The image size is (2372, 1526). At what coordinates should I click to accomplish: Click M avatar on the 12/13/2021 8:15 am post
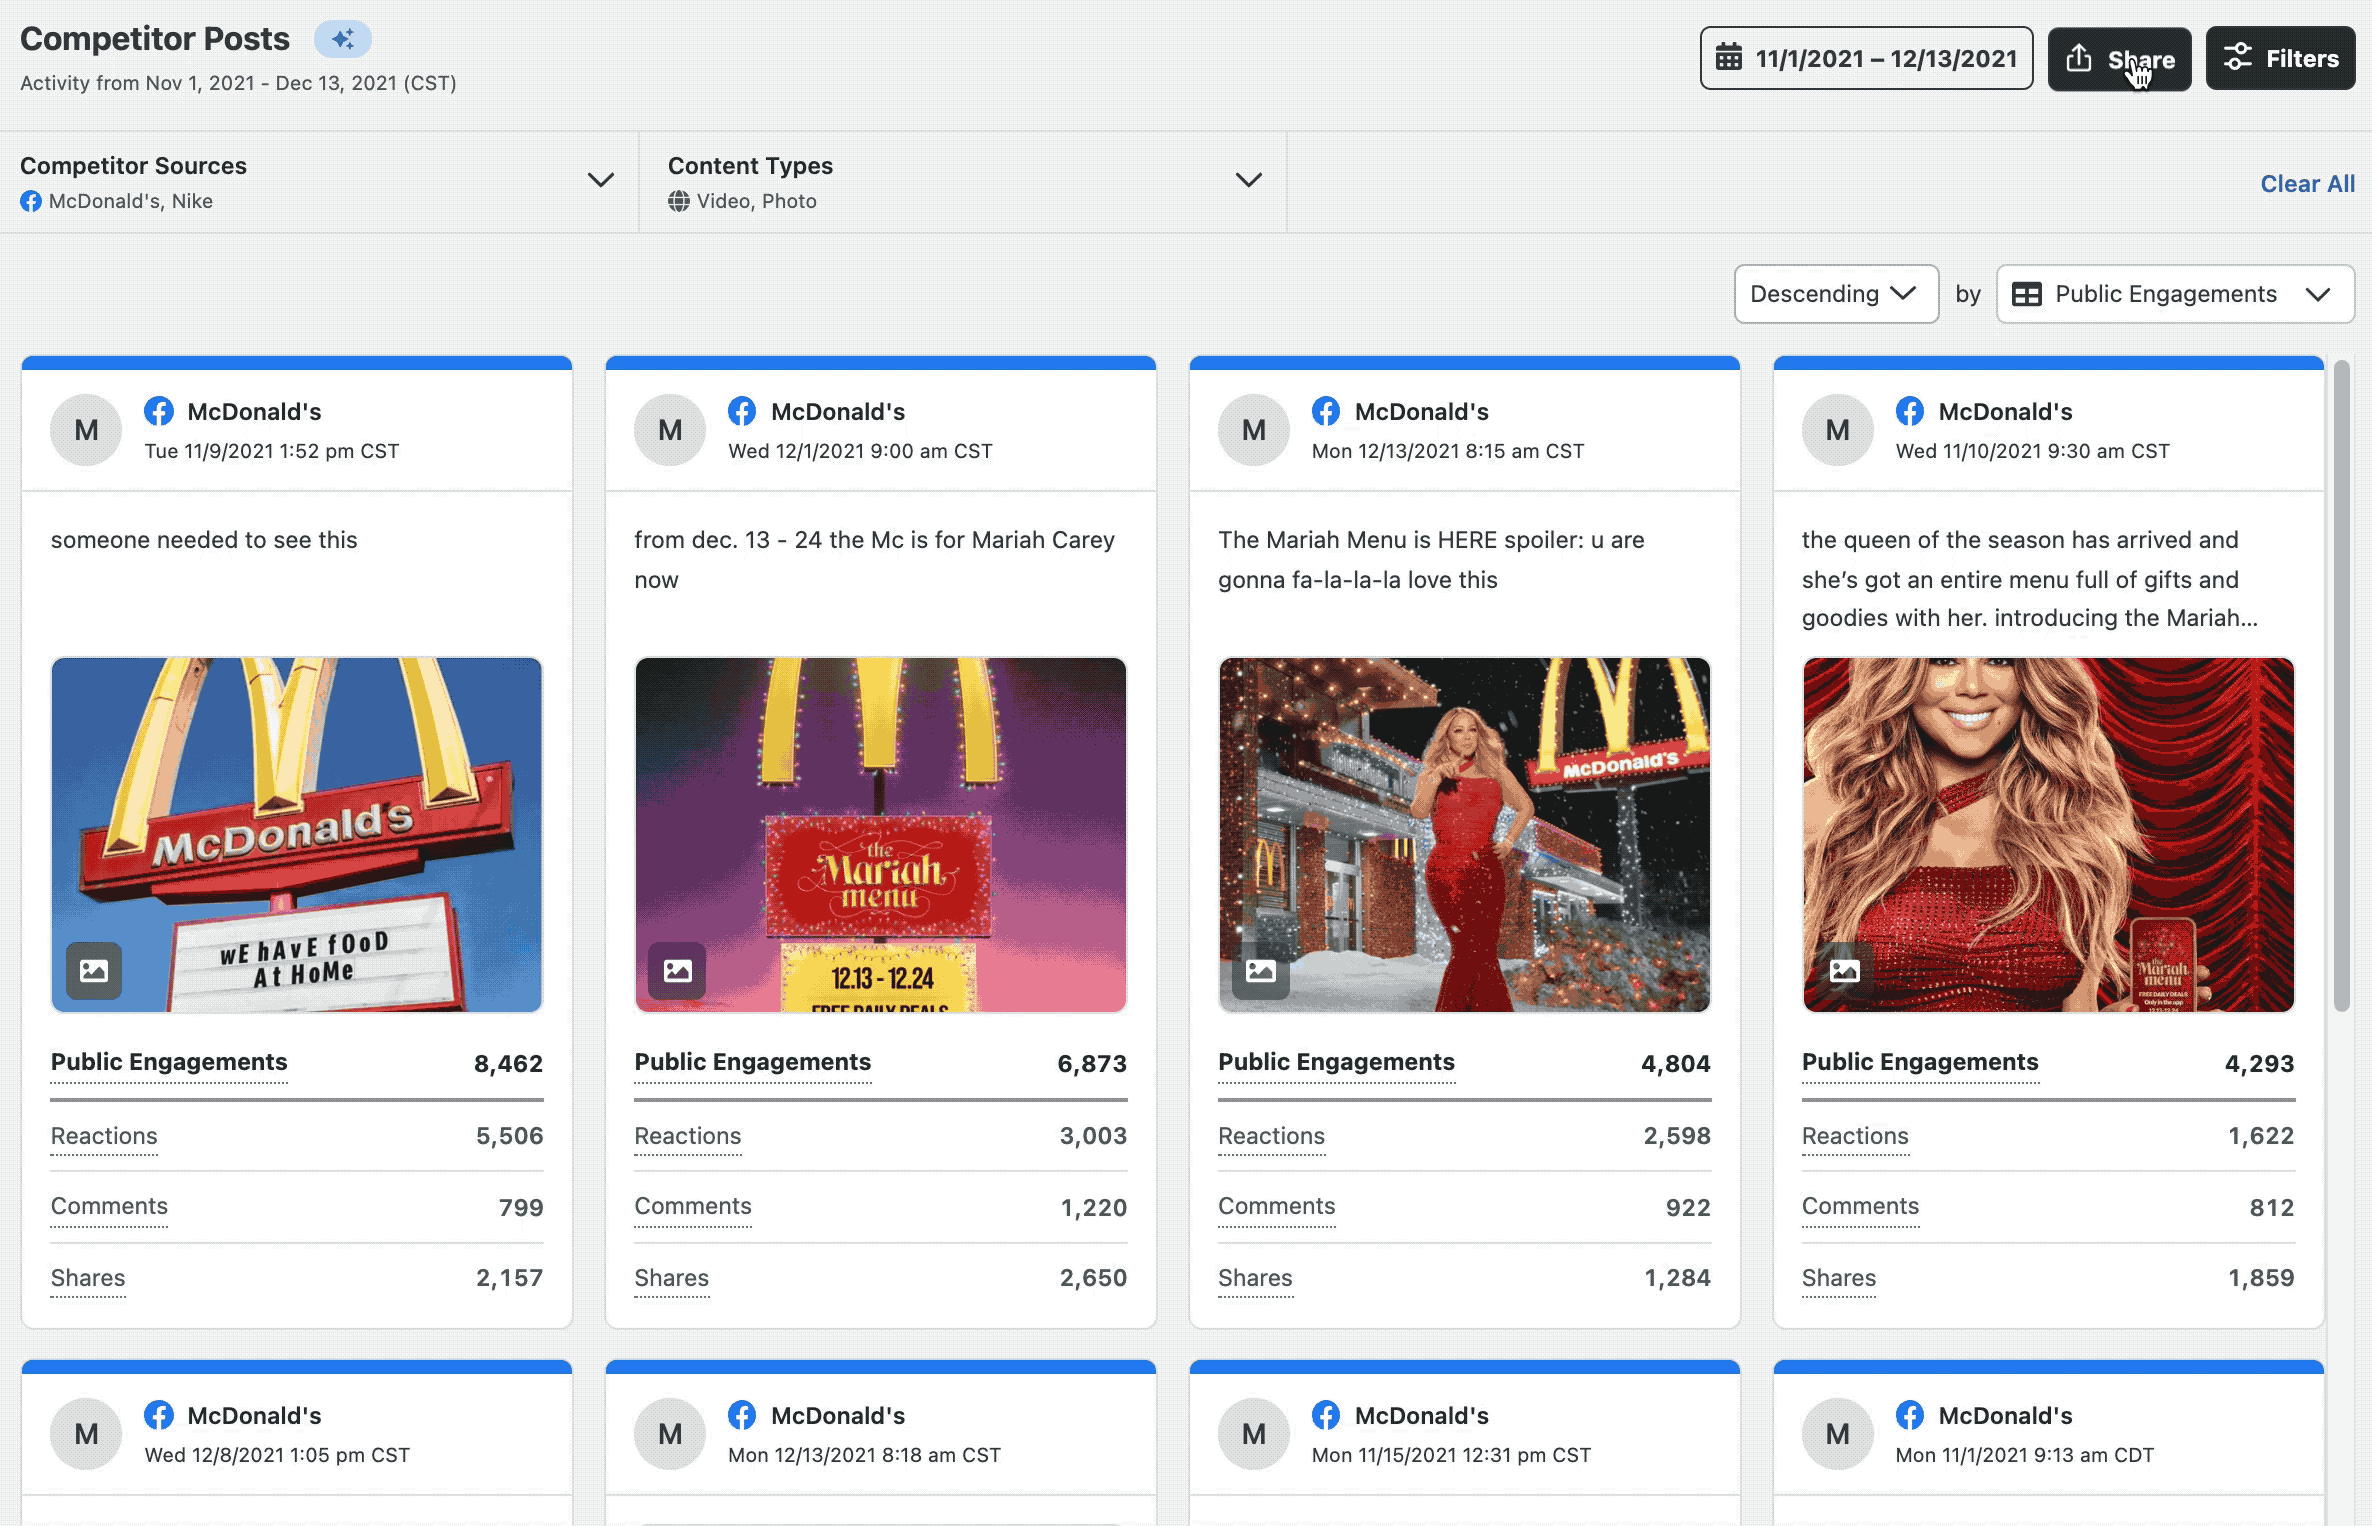tap(1254, 430)
